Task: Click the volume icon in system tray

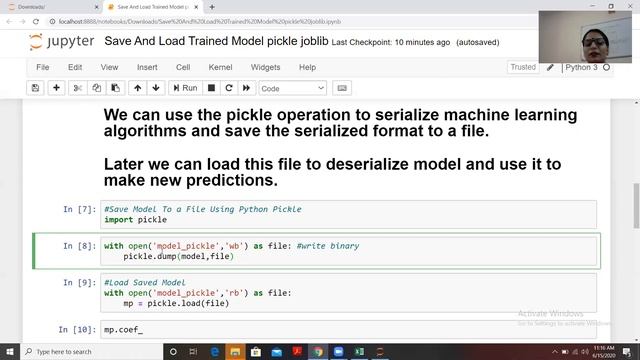Action: coord(585,351)
